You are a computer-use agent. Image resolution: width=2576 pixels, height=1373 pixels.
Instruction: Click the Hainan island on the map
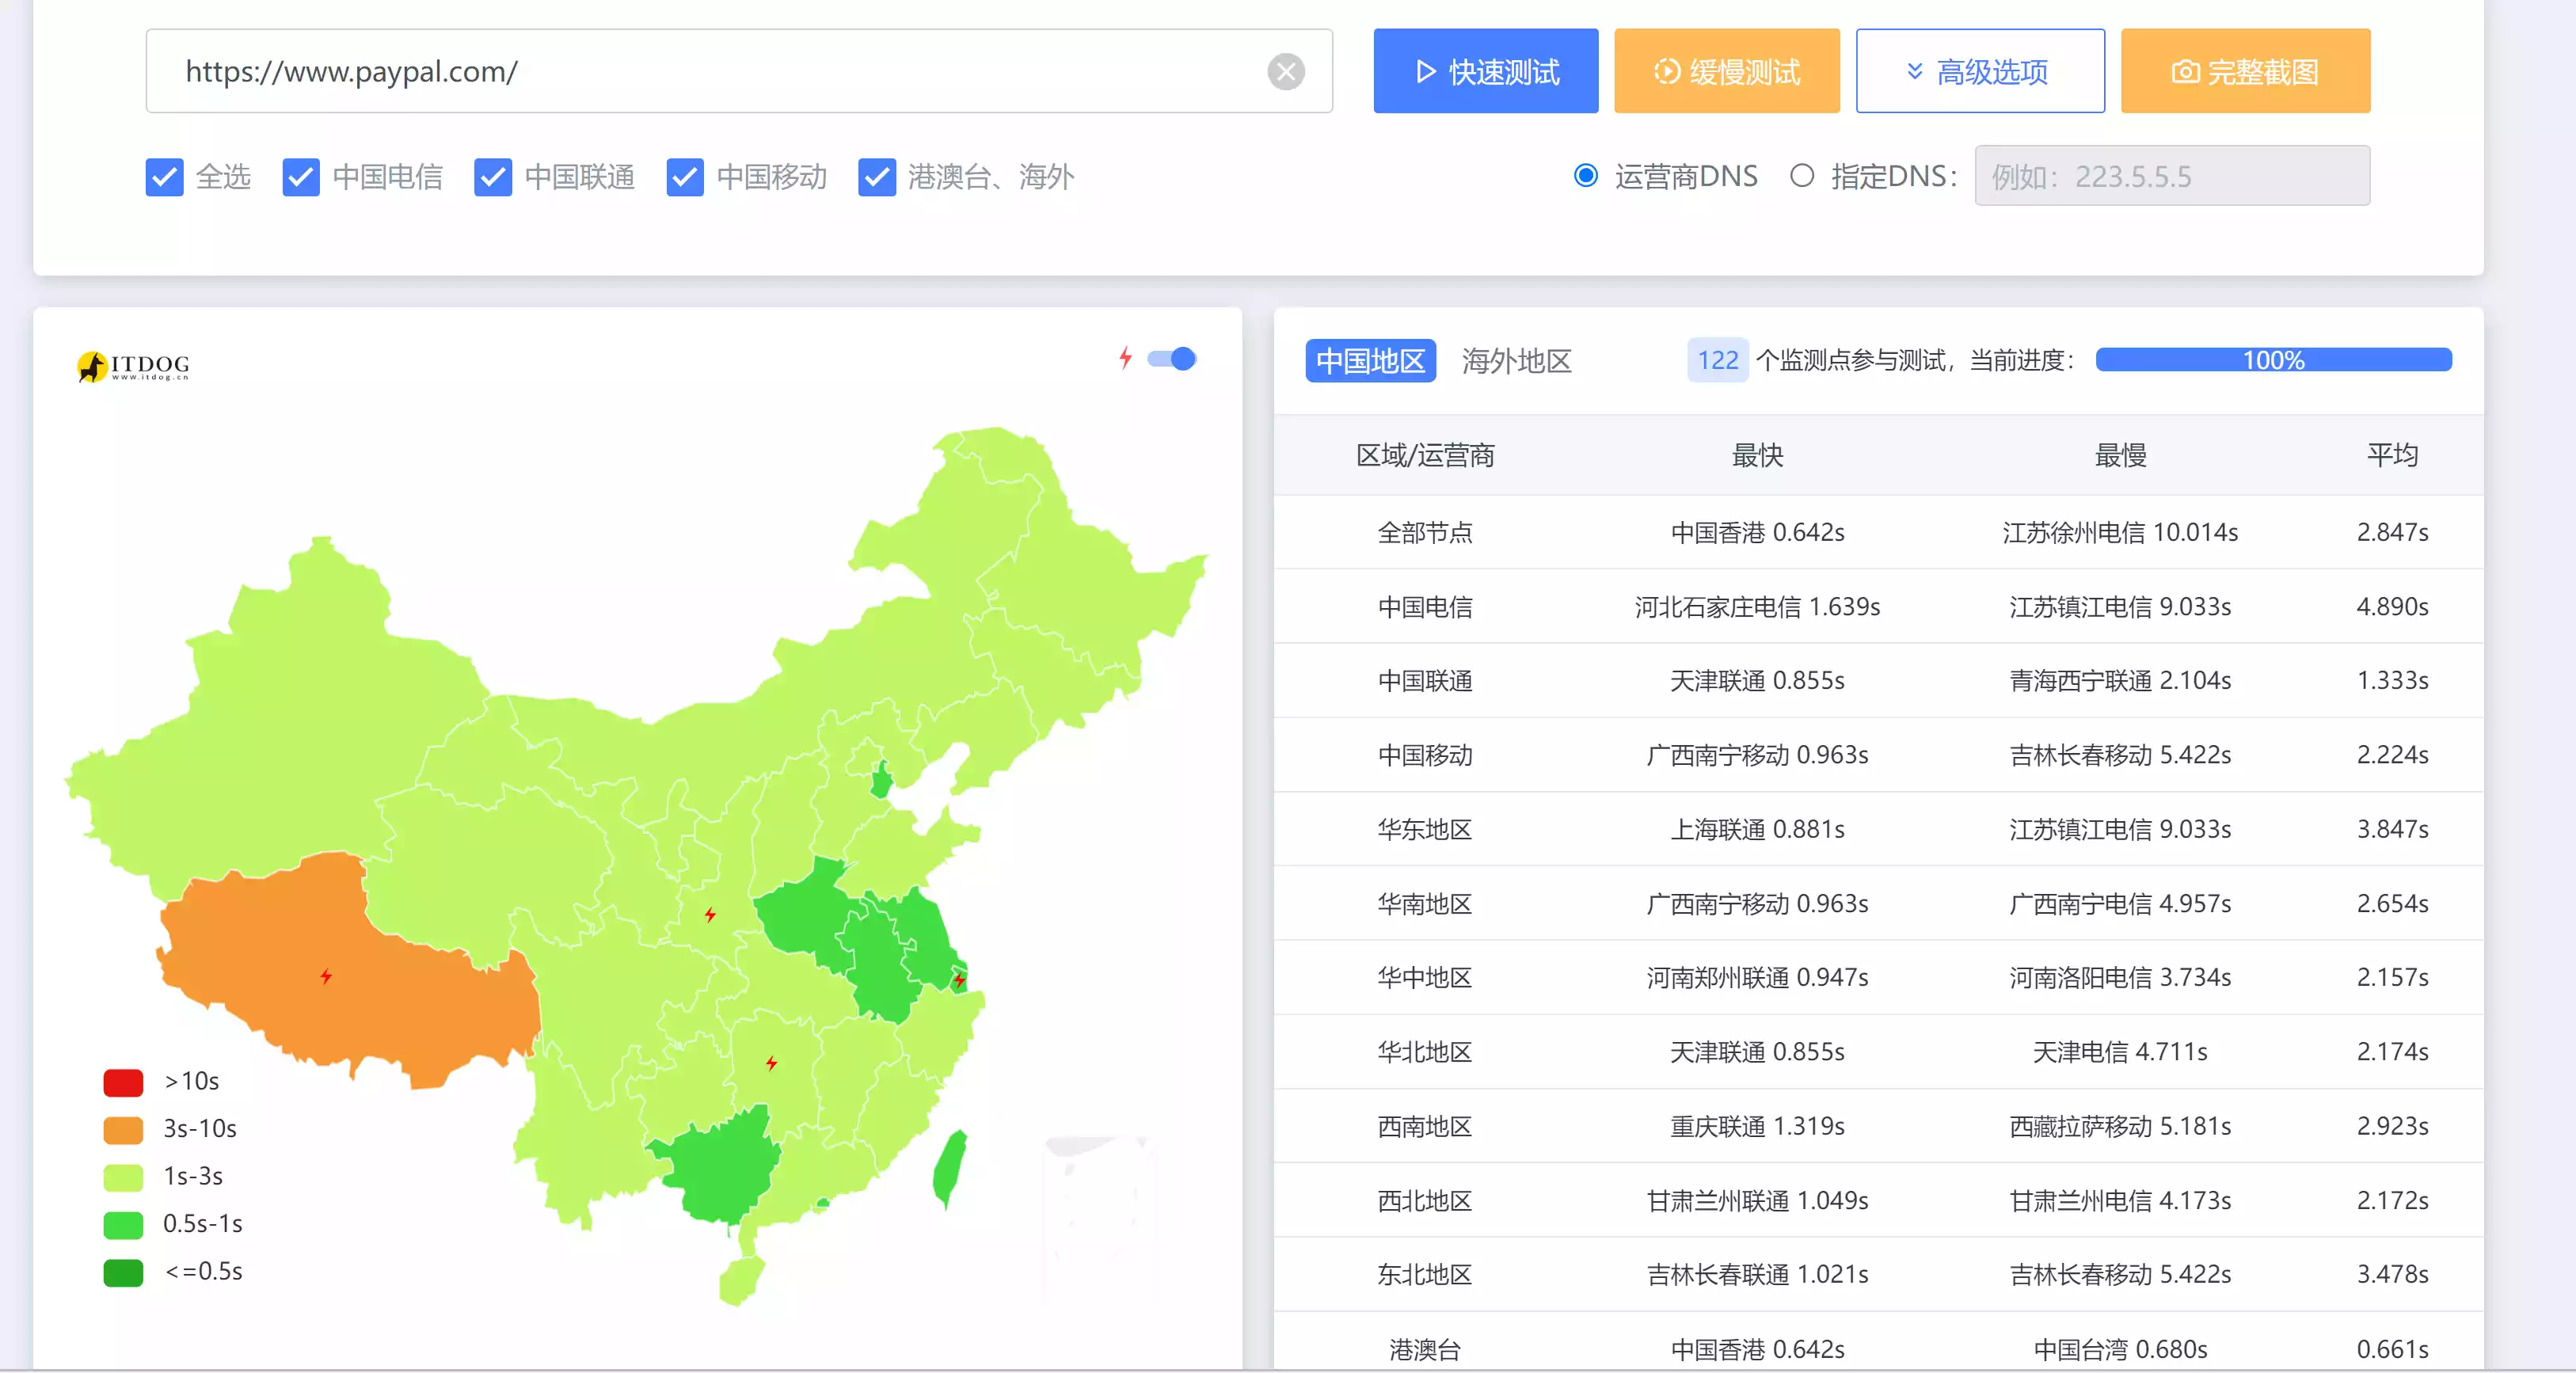point(741,1280)
